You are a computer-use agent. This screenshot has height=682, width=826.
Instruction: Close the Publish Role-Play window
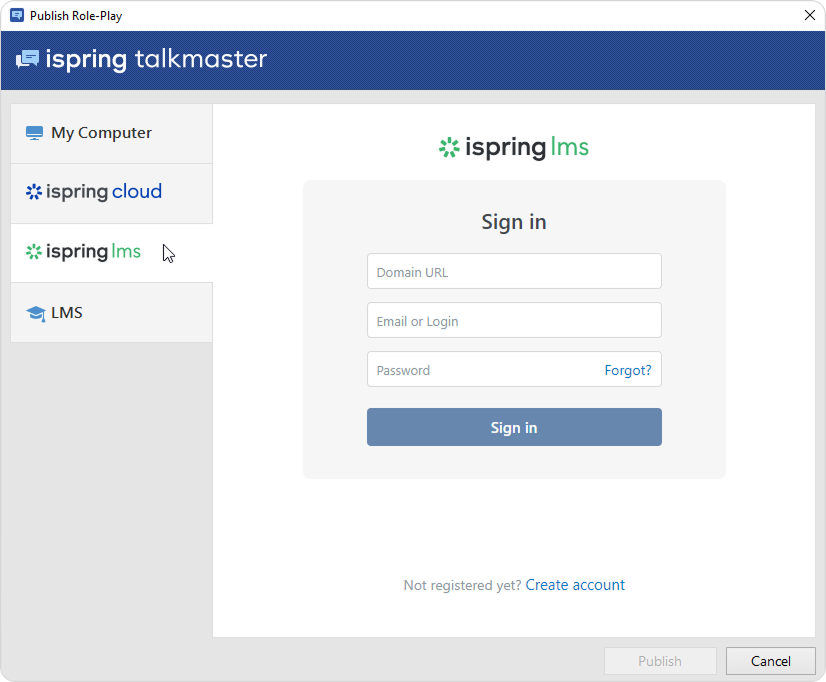pyautogui.click(x=809, y=15)
